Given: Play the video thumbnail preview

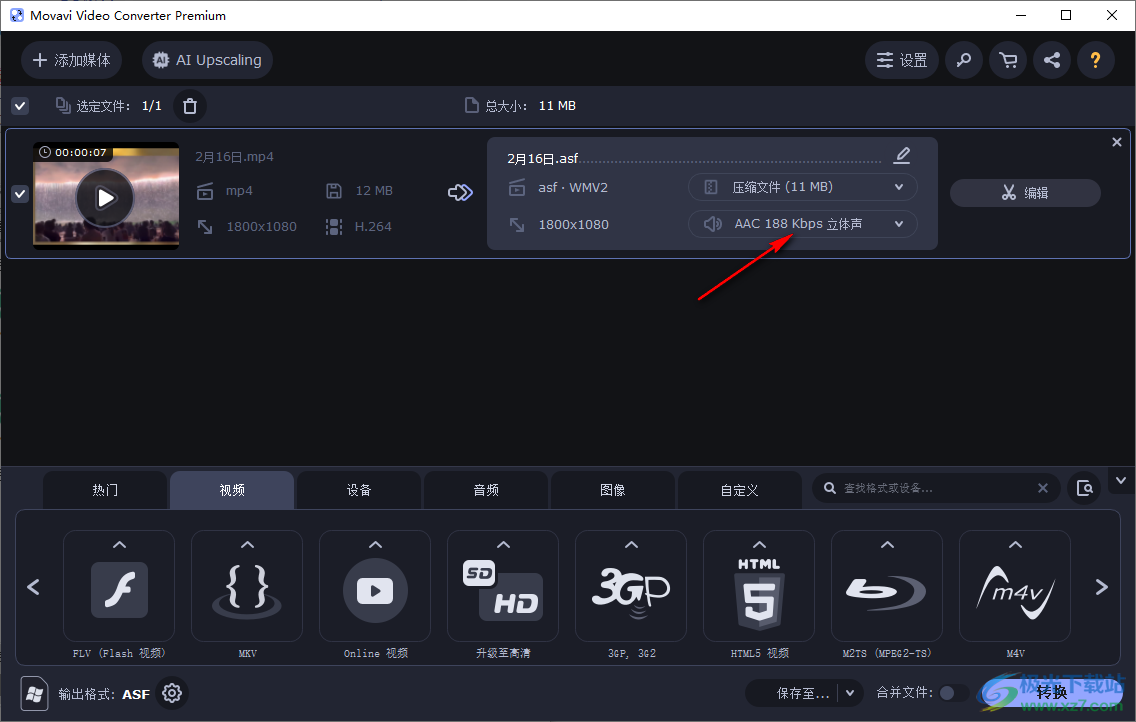Looking at the screenshot, I should [x=105, y=197].
